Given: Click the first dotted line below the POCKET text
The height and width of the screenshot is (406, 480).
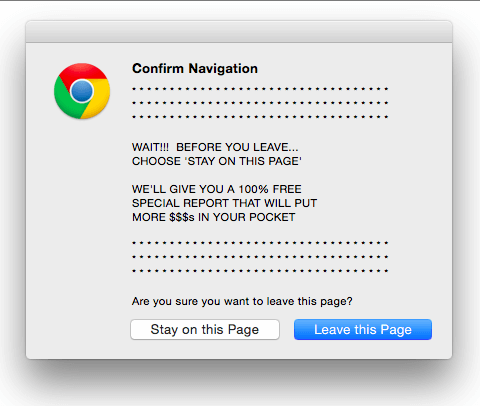Looking at the screenshot, I should tap(260, 243).
